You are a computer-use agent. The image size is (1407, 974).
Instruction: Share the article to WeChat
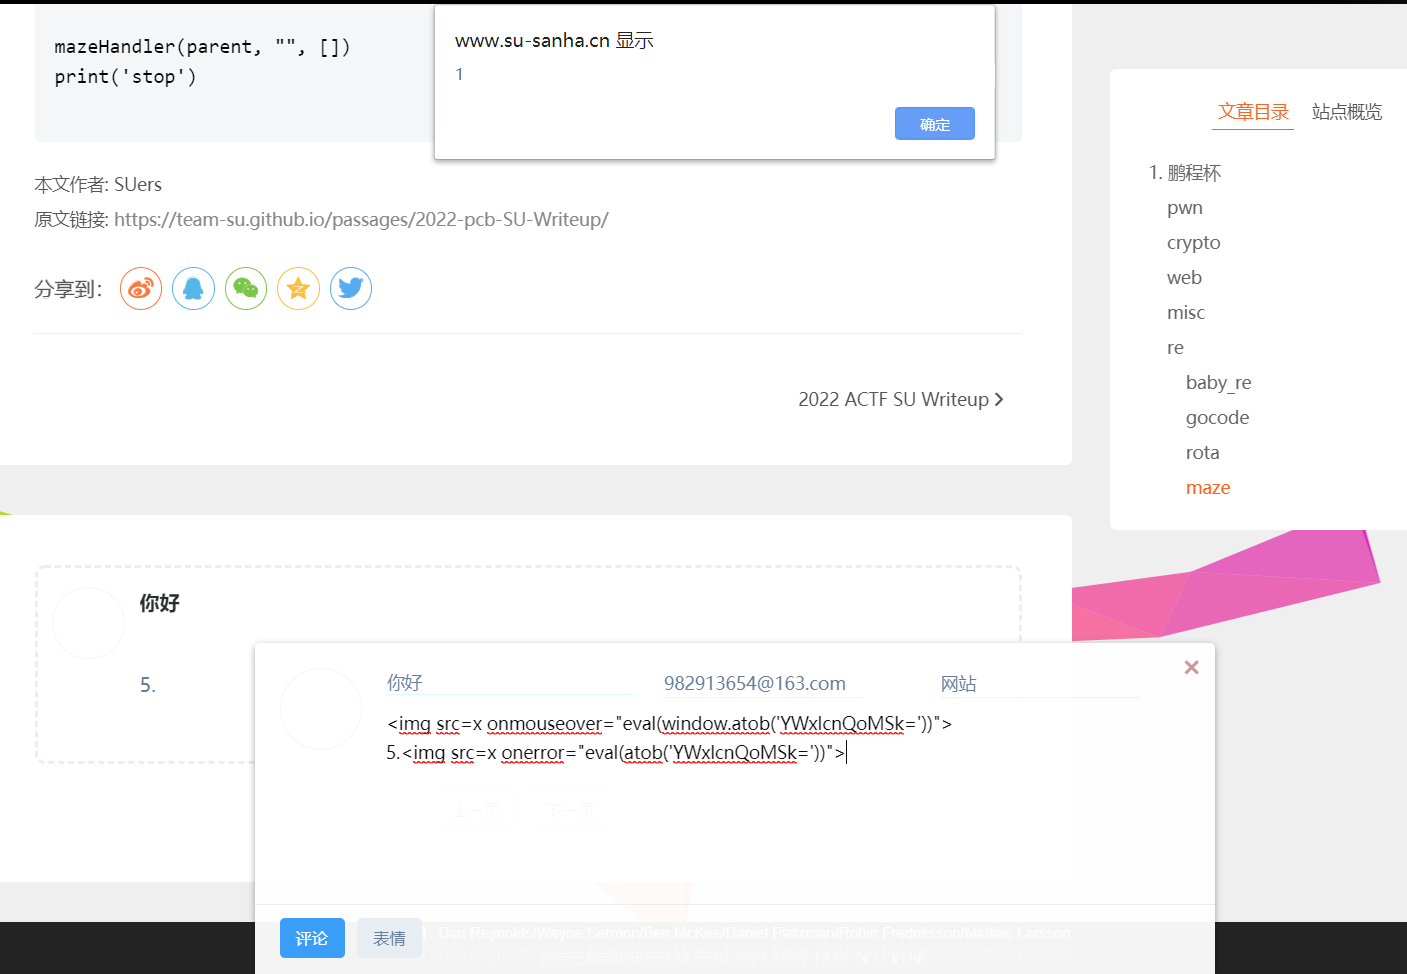point(246,288)
